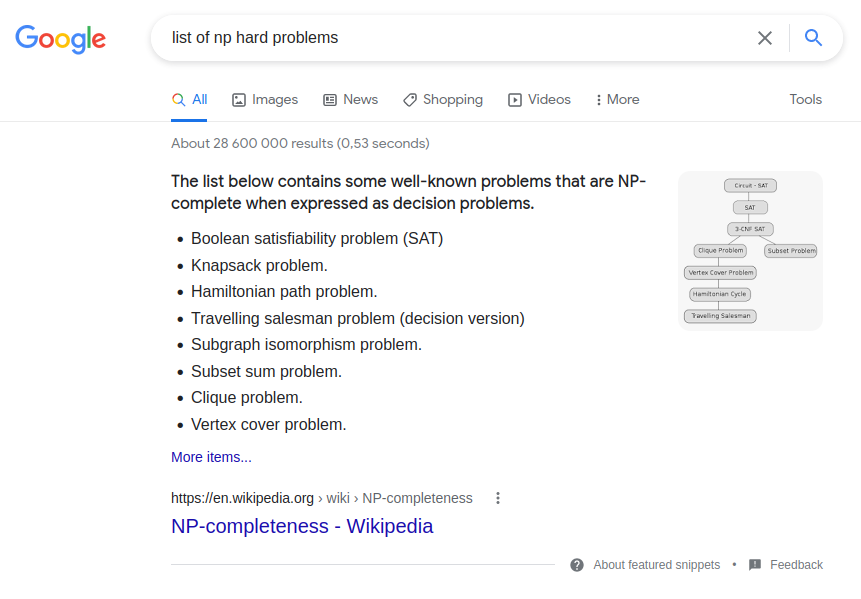Open the NP problem diagram thumbnail
This screenshot has width=861, height=599.
750,251
